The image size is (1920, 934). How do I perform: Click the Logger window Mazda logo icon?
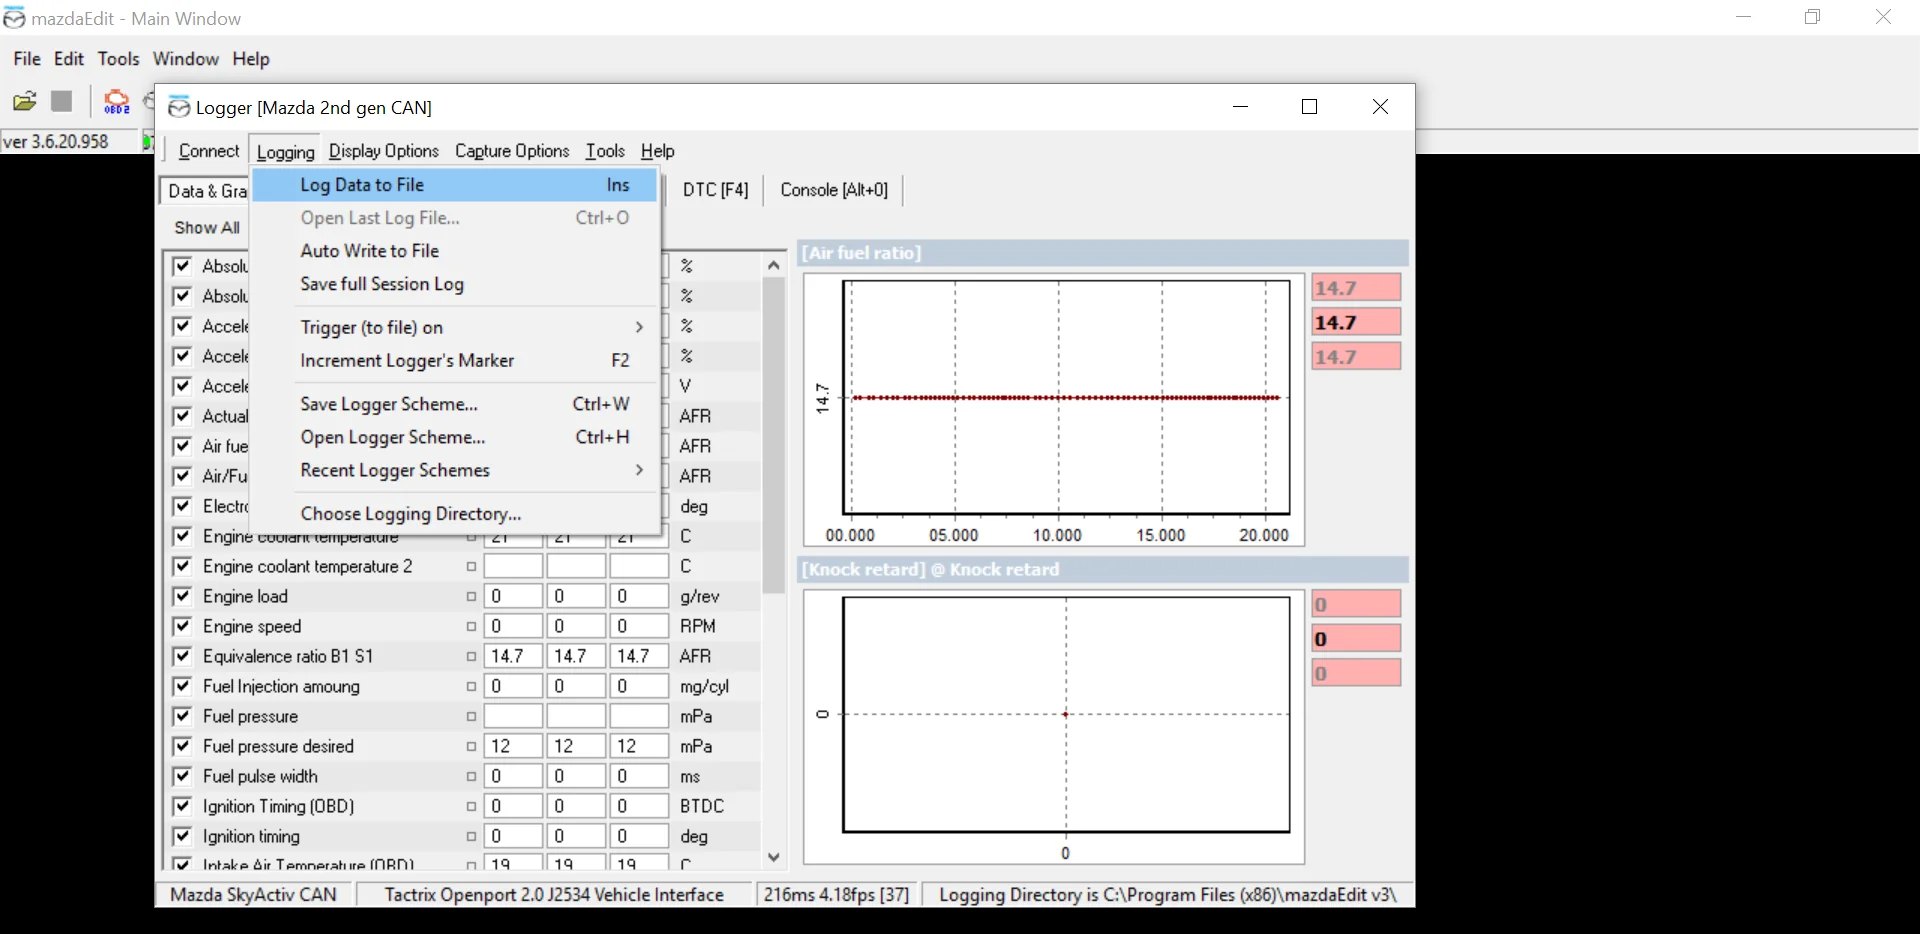[x=179, y=107]
